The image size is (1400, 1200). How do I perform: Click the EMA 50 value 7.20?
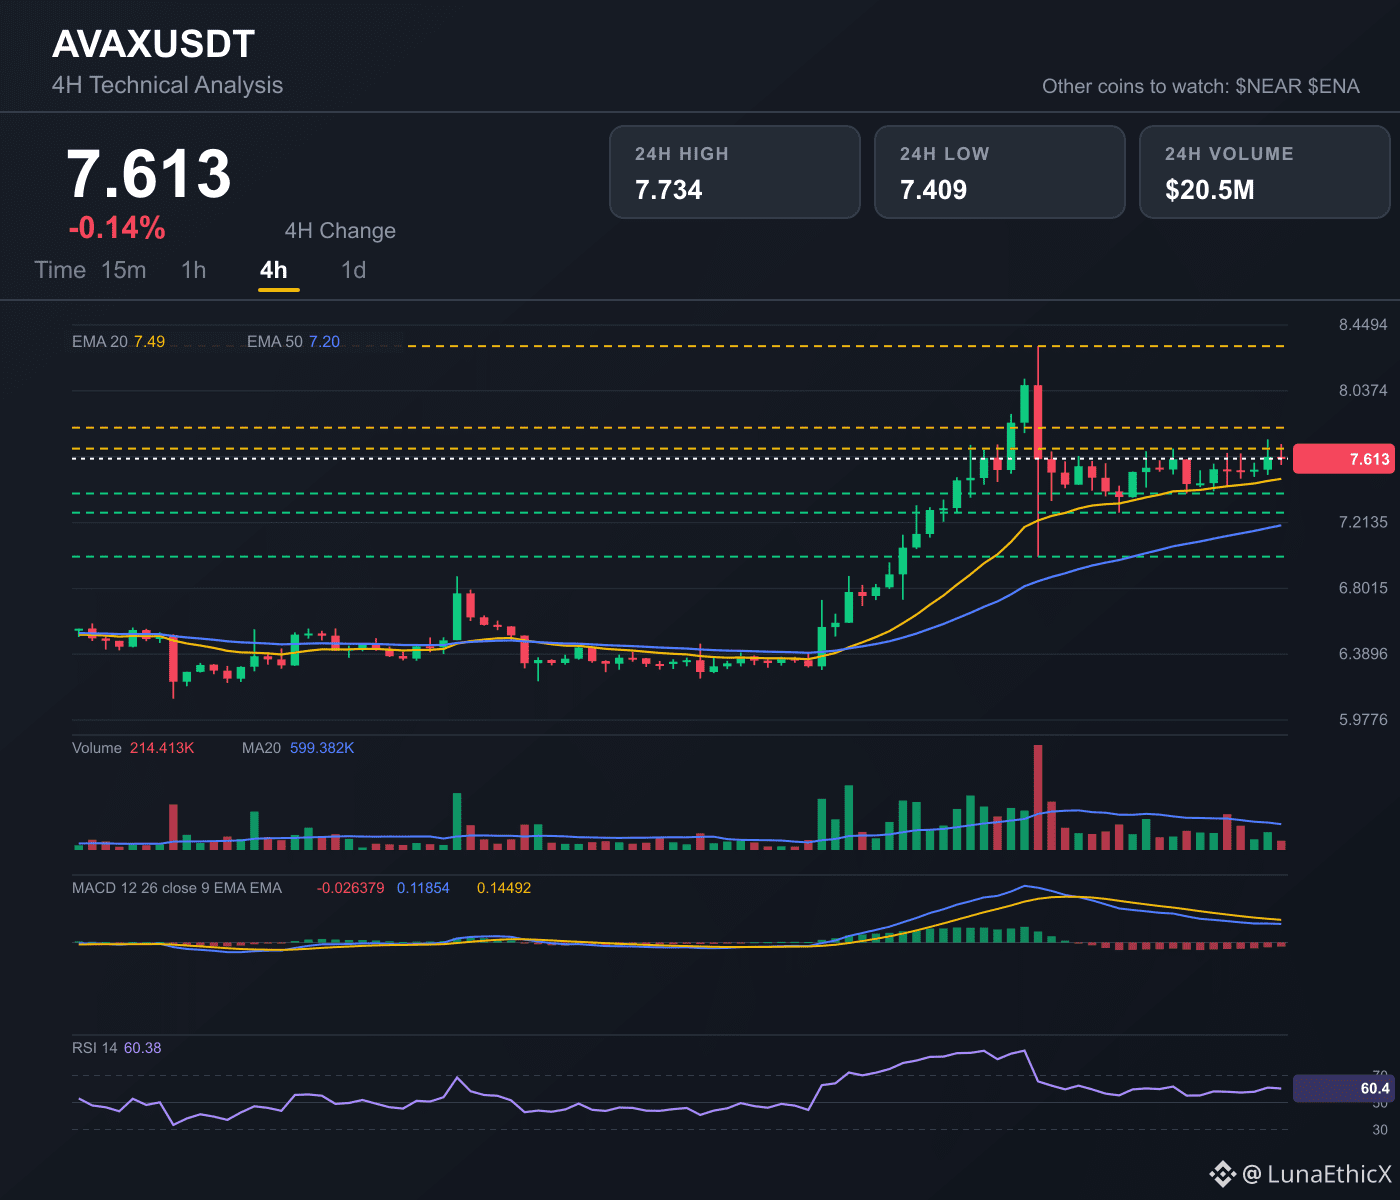pyautogui.click(x=324, y=342)
